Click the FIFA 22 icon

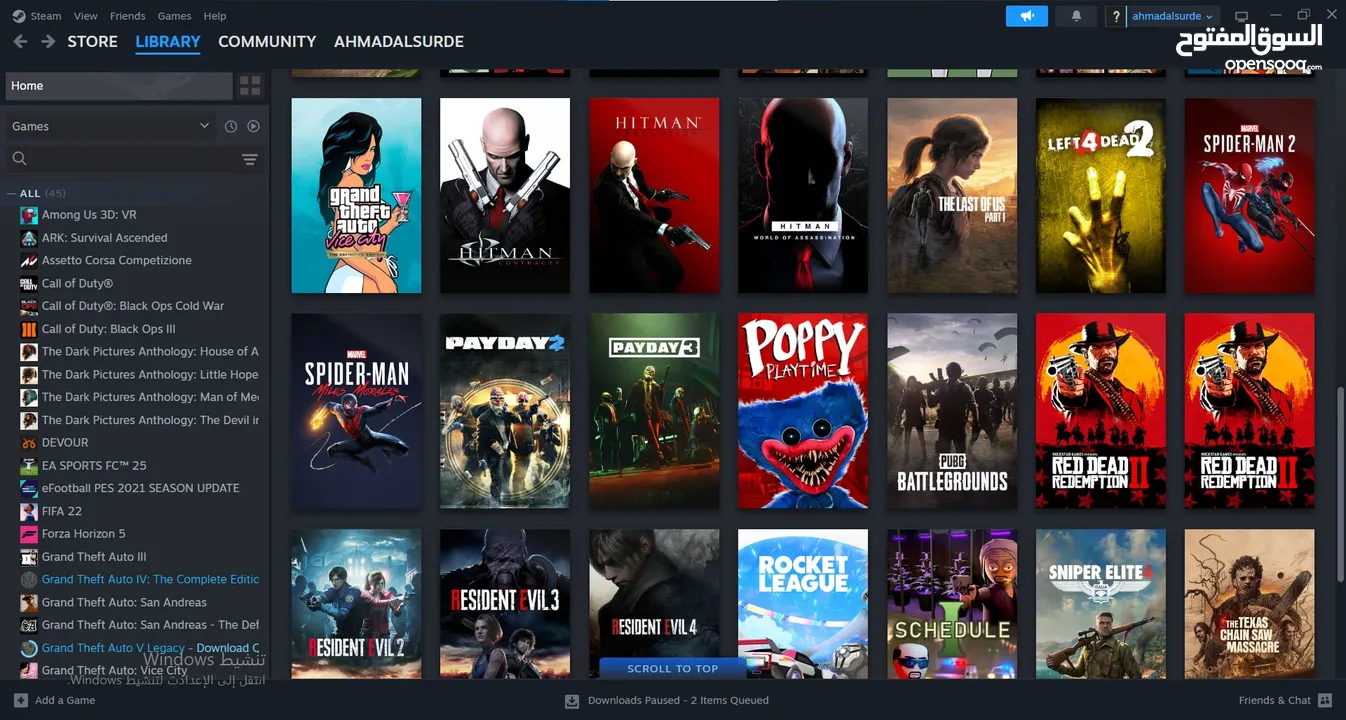(x=29, y=511)
